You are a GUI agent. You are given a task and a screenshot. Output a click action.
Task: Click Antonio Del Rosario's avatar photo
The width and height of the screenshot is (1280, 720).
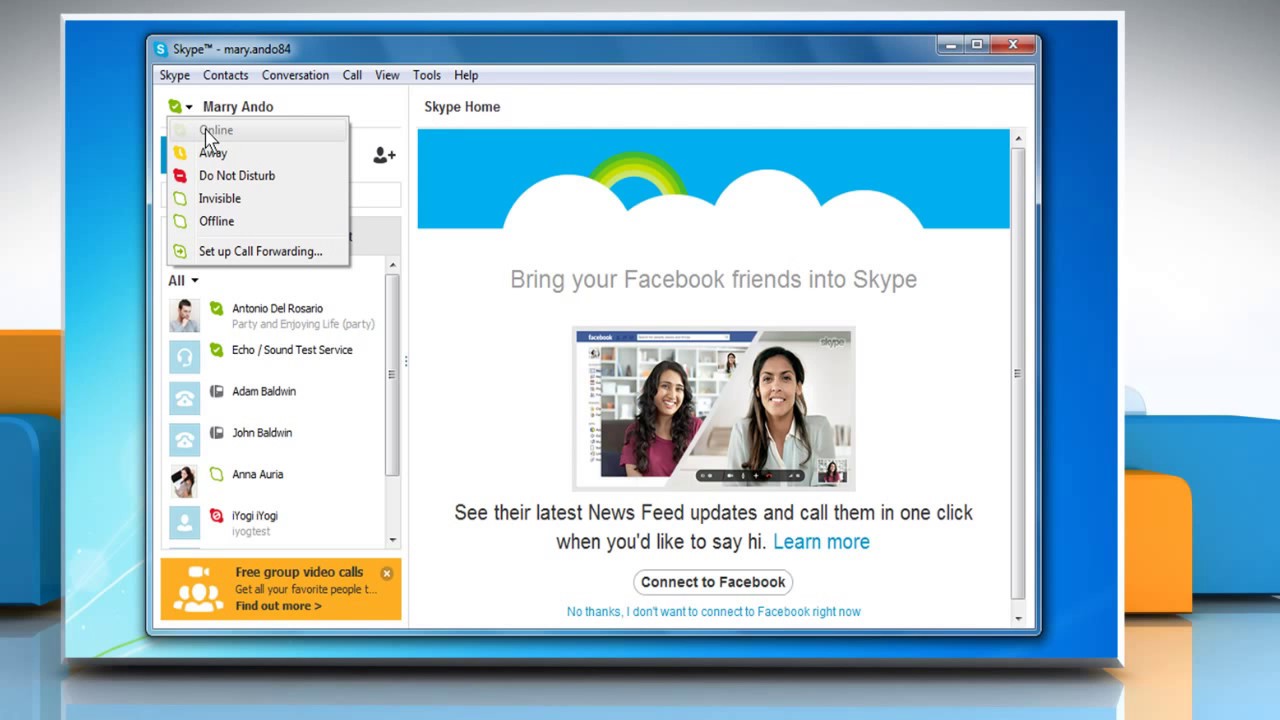coord(184,316)
